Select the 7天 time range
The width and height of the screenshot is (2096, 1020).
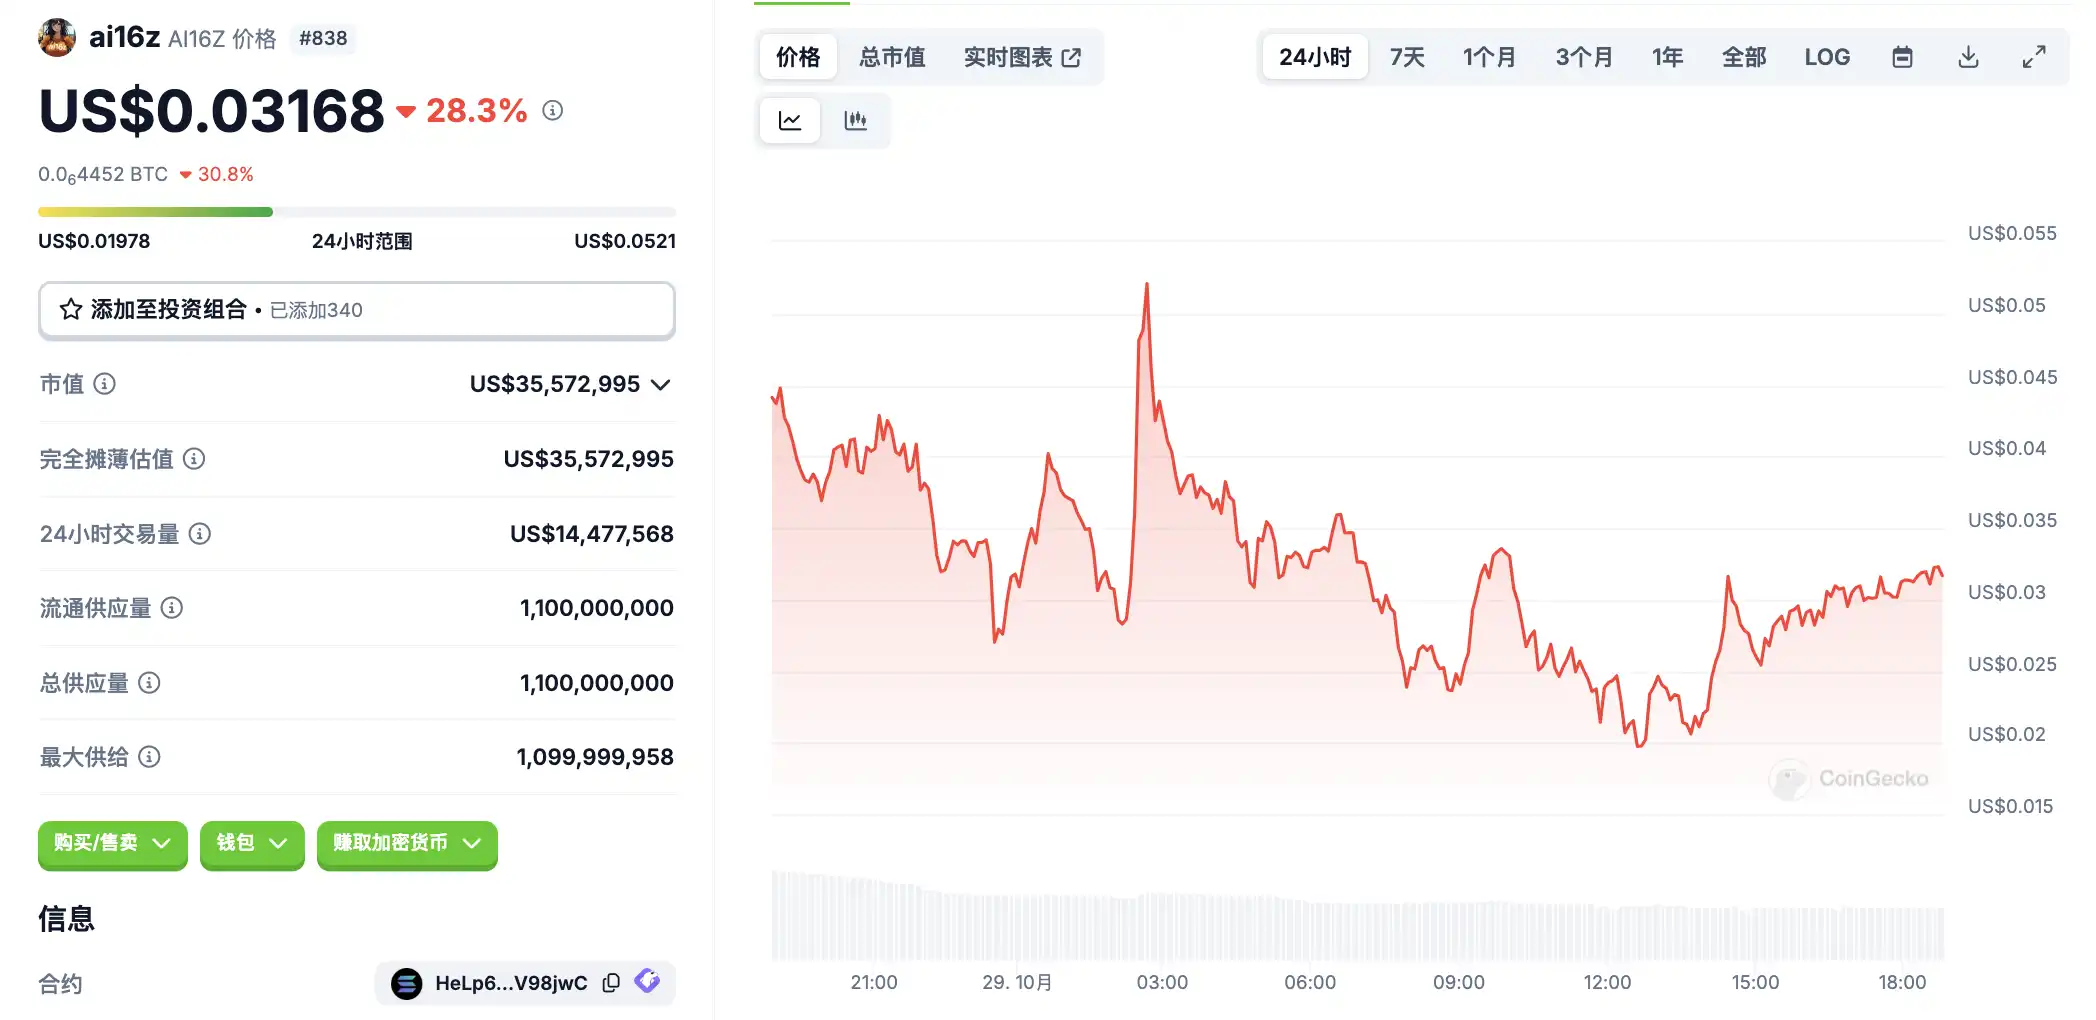[1406, 57]
